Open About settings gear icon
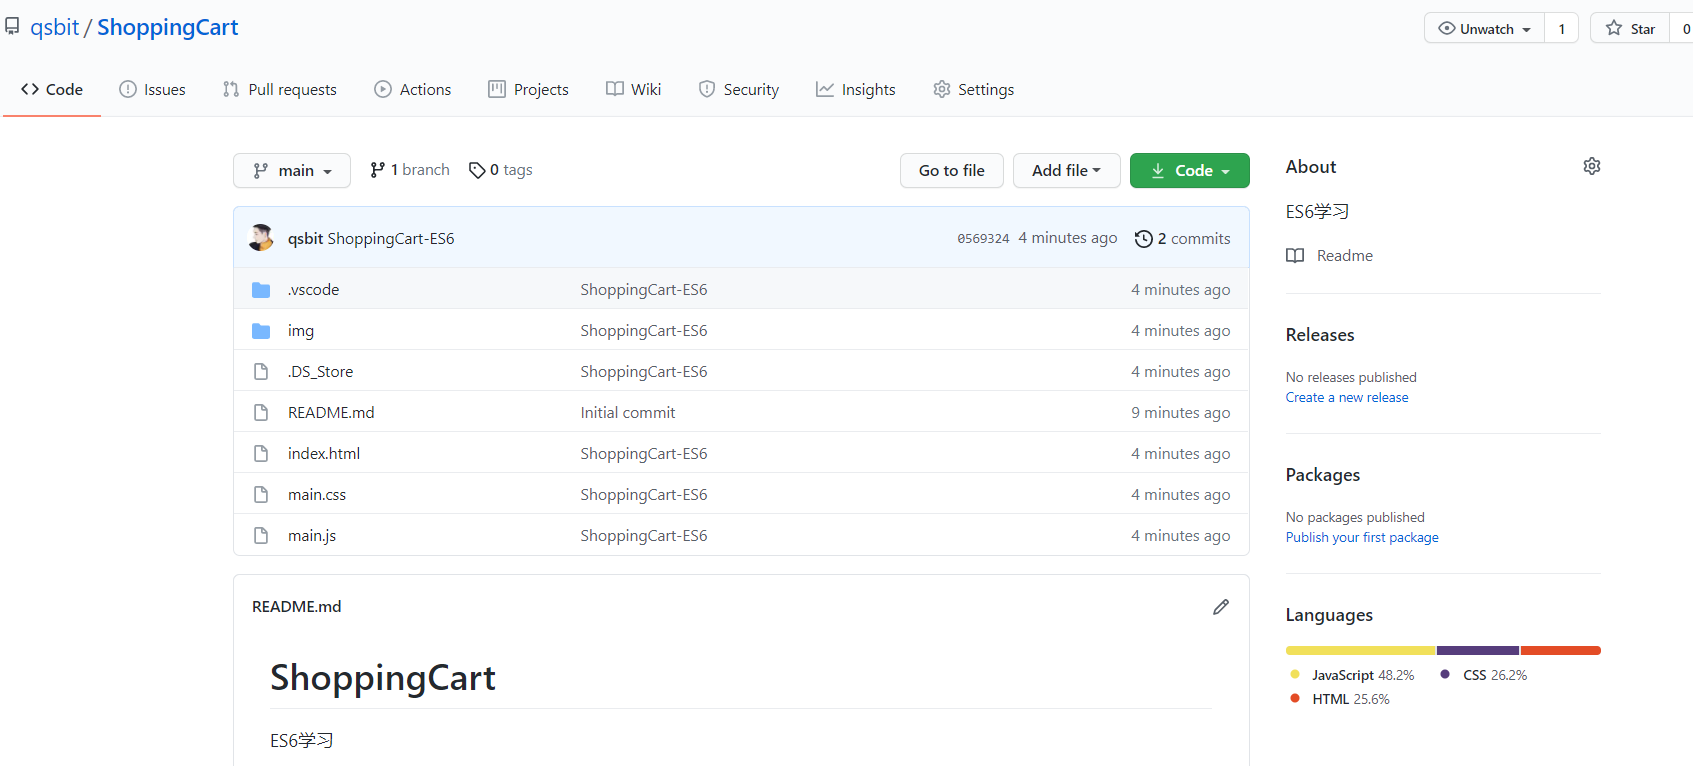 (1592, 166)
